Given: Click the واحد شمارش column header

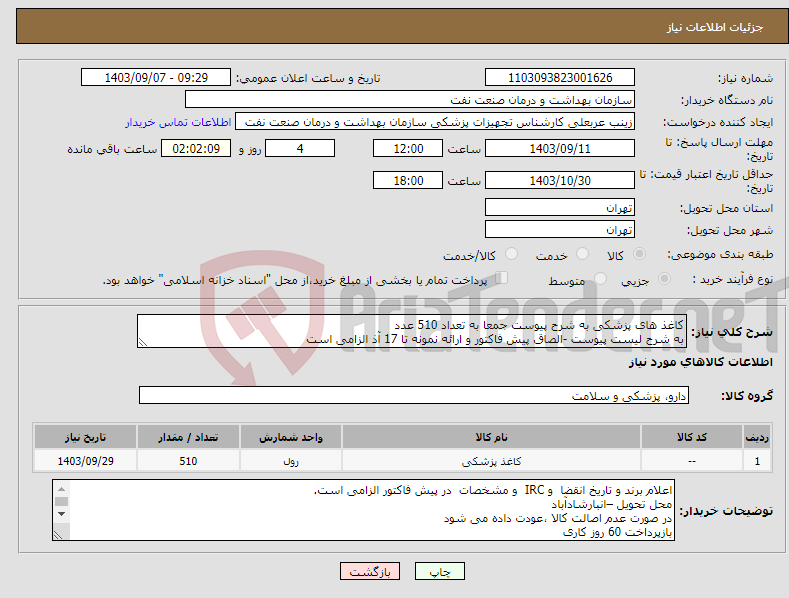Looking at the screenshot, I should tap(291, 437).
